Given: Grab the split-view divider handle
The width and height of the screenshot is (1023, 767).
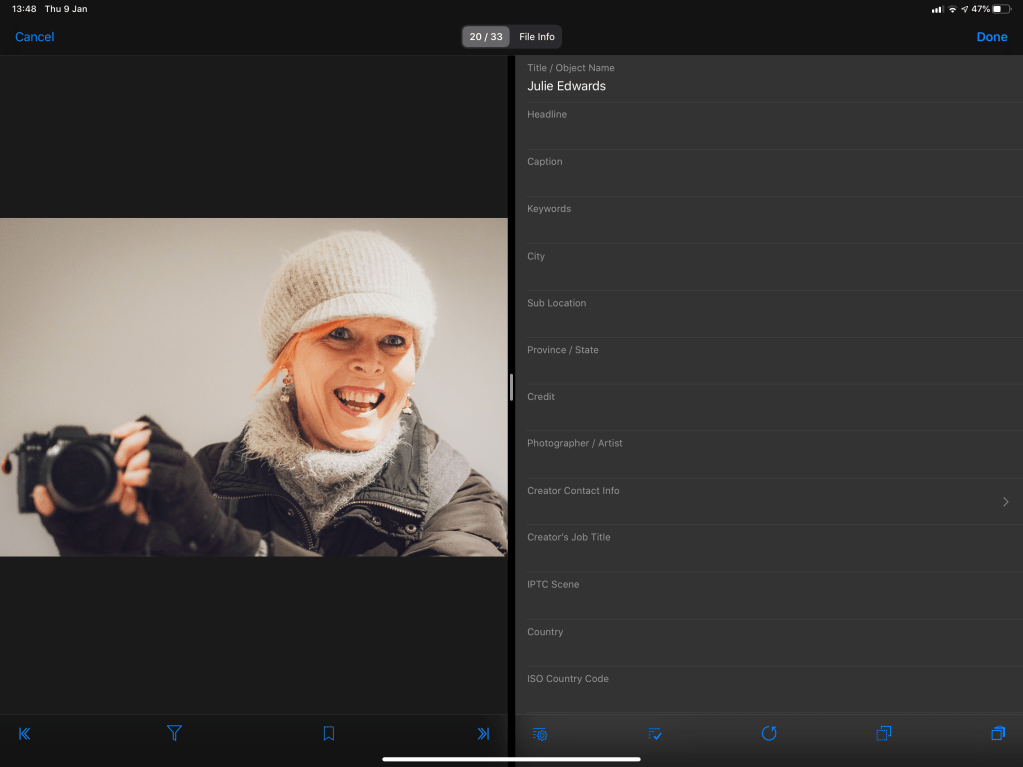Looking at the screenshot, I should click(x=511, y=387).
